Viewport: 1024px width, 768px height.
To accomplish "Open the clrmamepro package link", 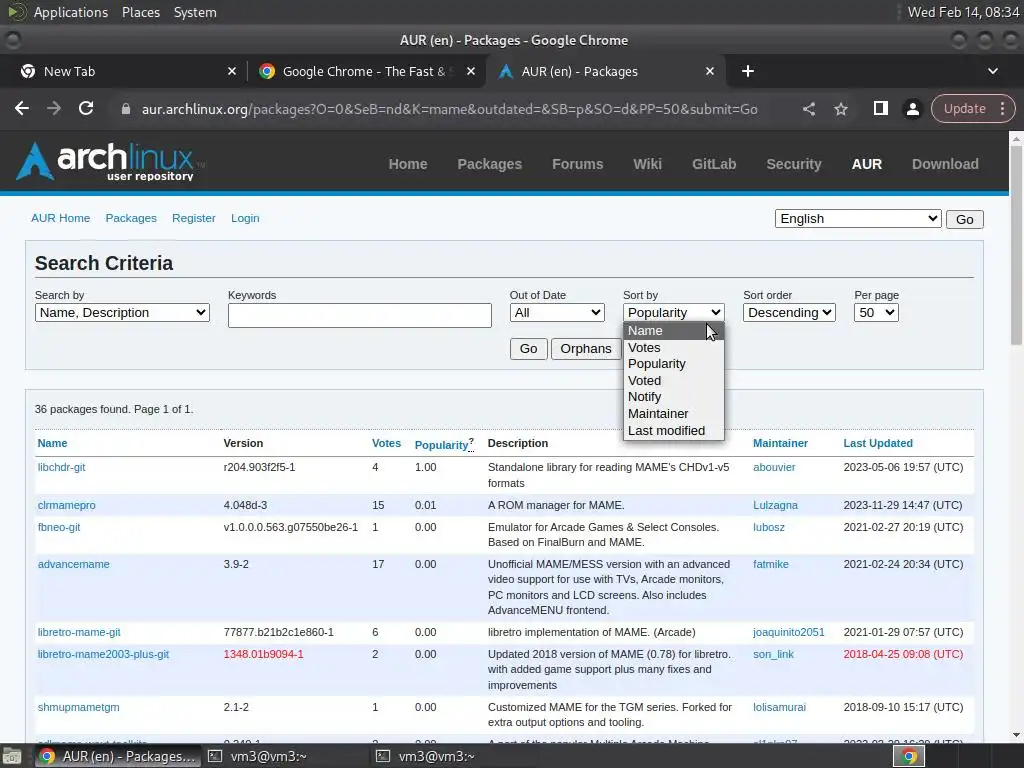I will click(67, 505).
